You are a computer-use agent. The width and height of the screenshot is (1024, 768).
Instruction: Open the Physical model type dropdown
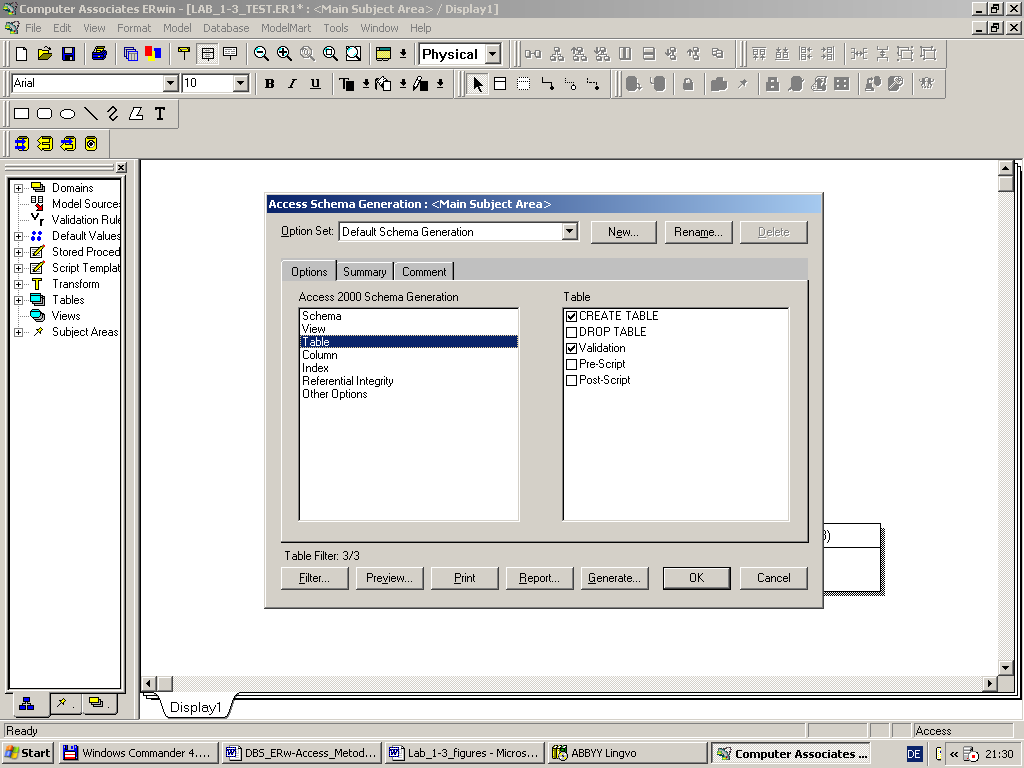tap(494, 54)
